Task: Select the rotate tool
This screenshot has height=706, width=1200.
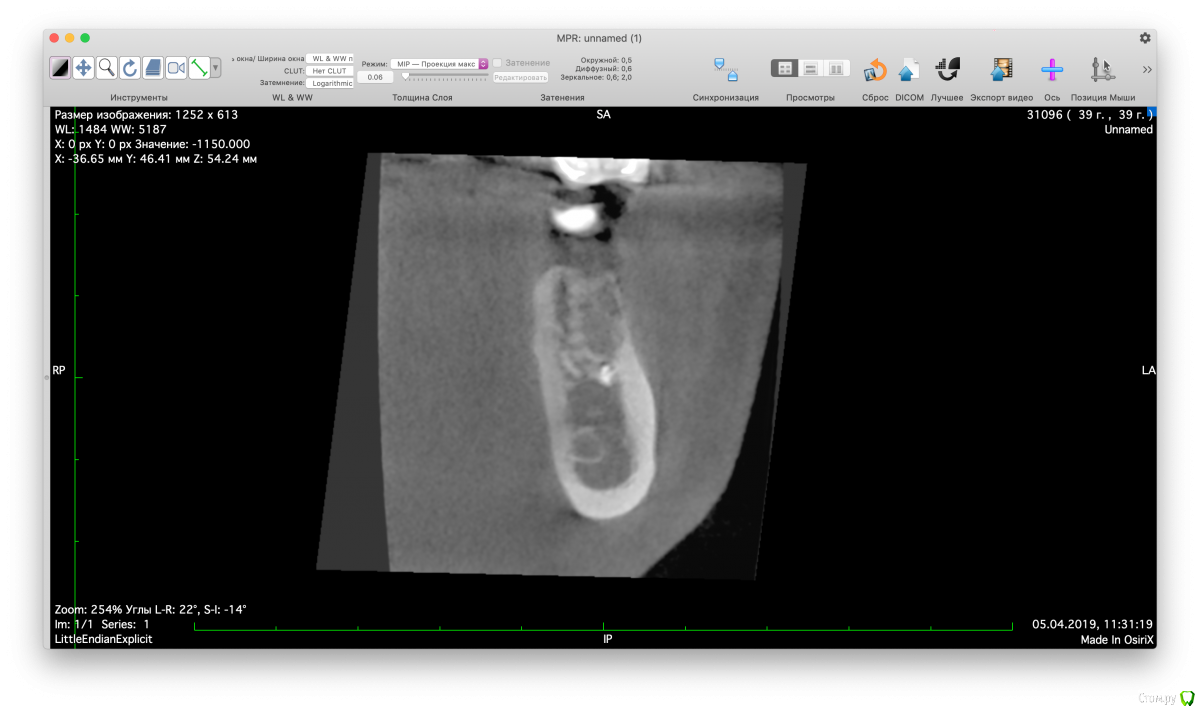Action: click(129, 68)
